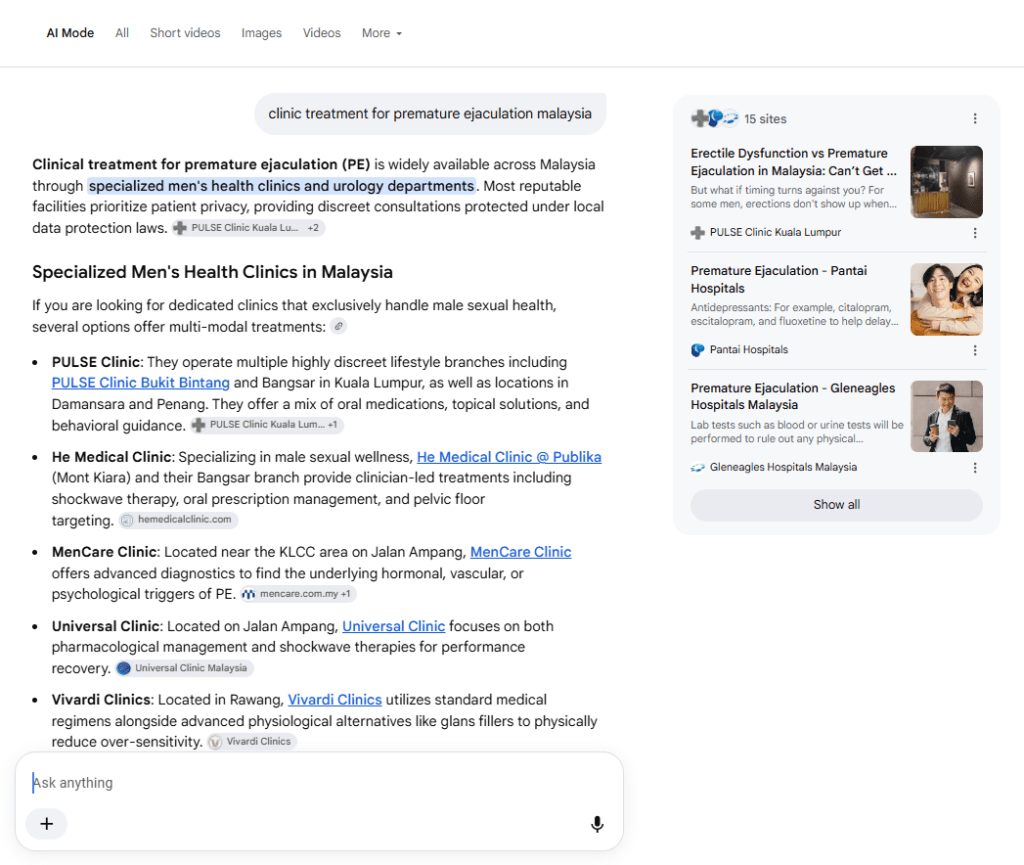Open the All results tab
Image resolution: width=1024 pixels, height=865 pixels.
122,33
